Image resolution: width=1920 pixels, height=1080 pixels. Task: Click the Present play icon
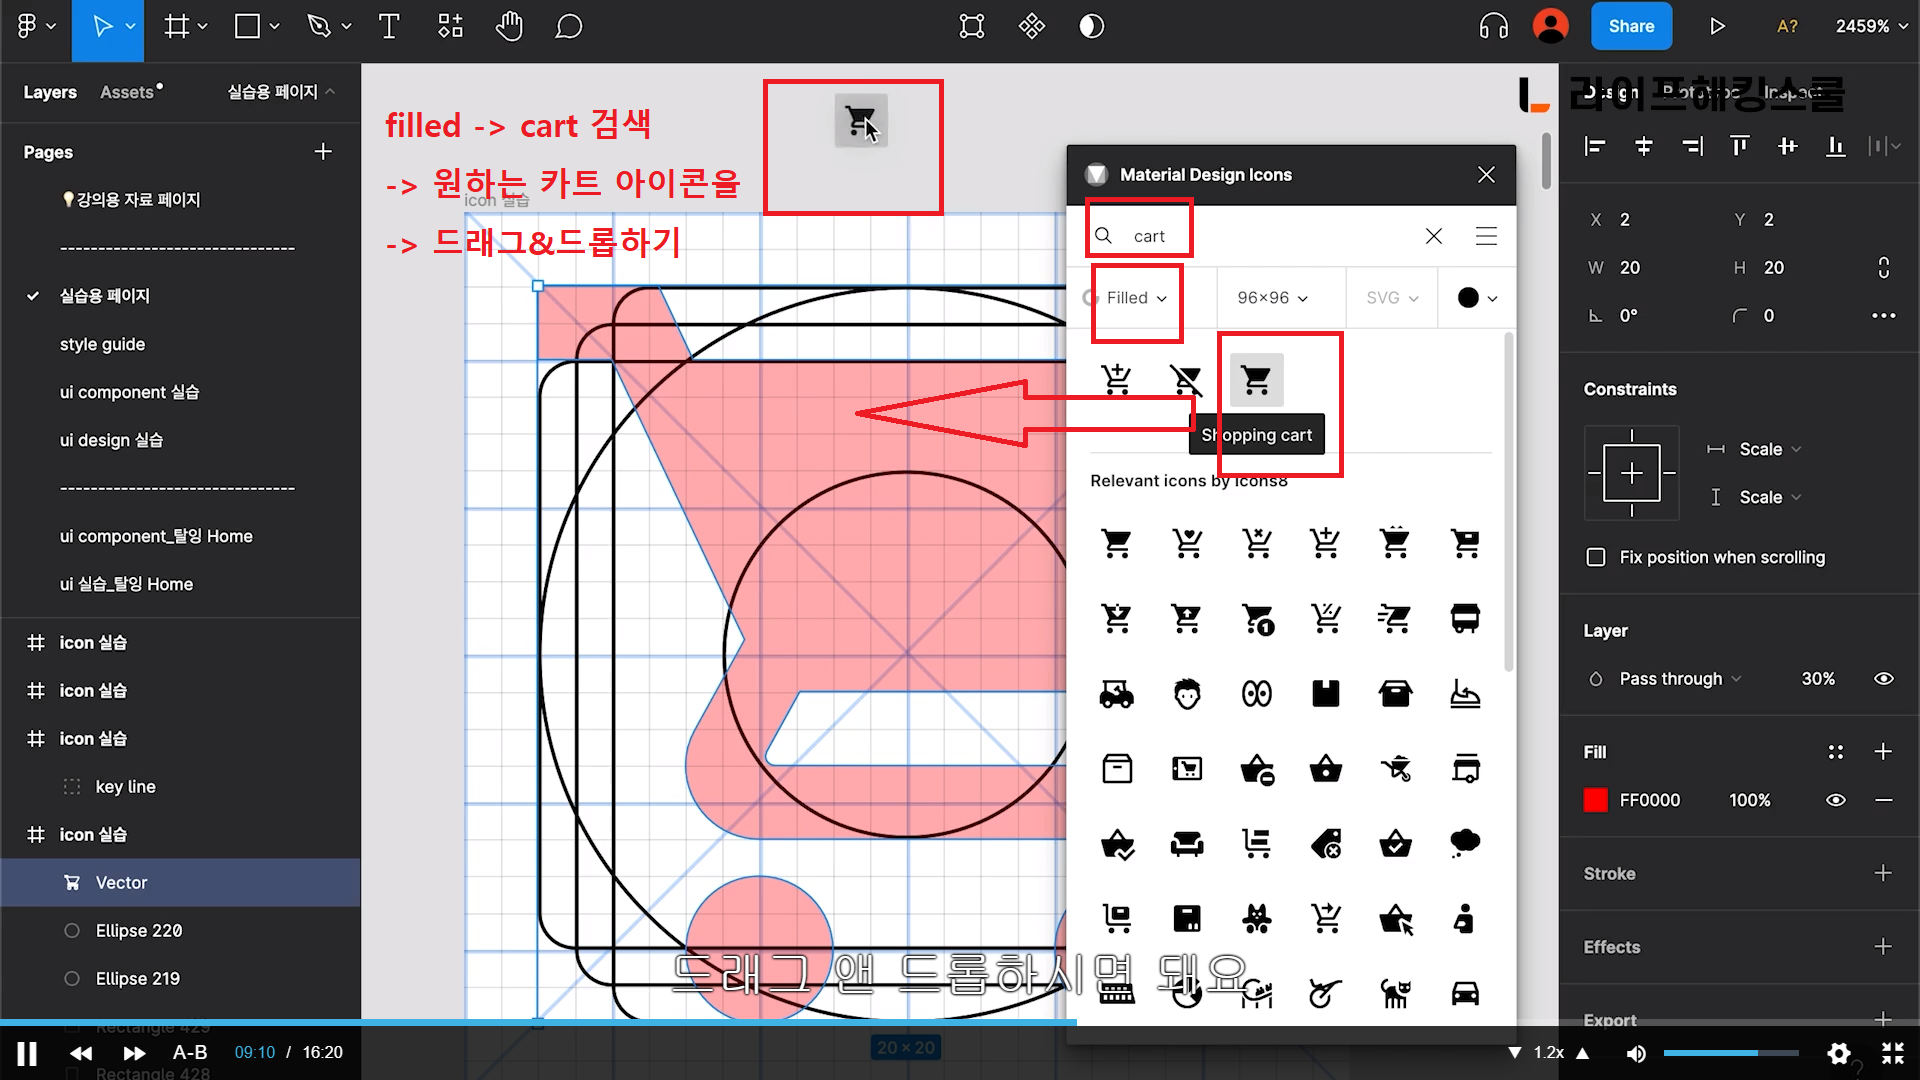[1717, 27]
